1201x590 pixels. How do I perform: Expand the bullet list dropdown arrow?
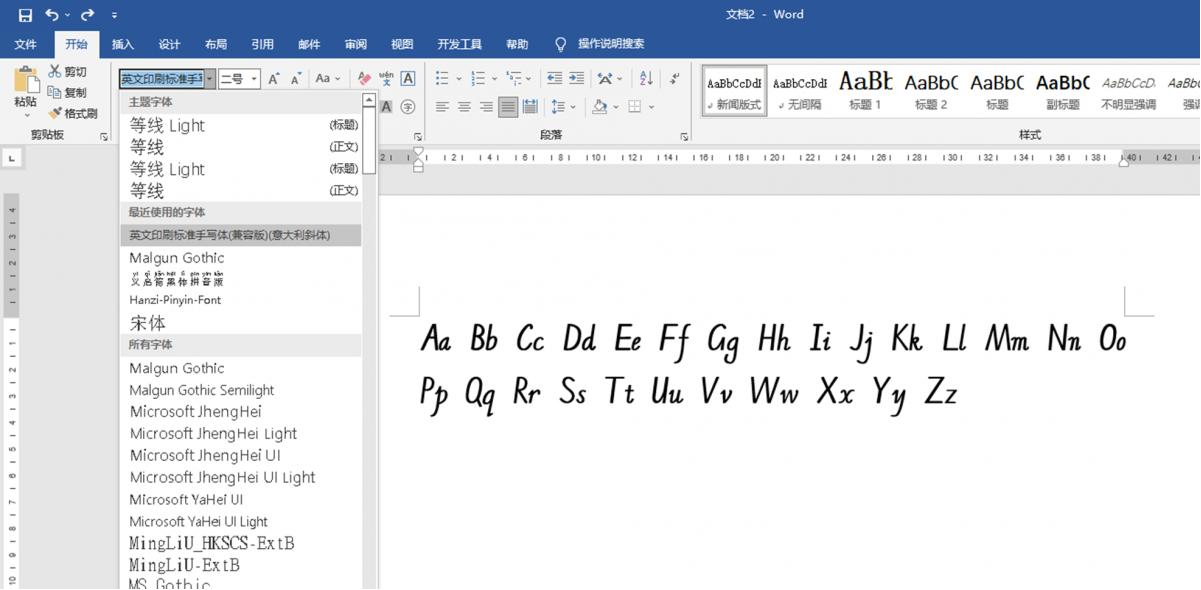(x=459, y=79)
